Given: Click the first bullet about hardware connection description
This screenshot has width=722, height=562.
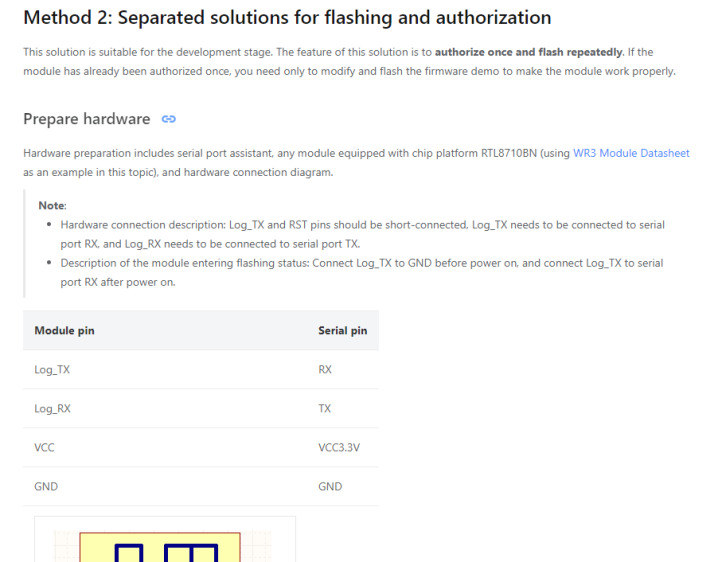Looking at the screenshot, I should [x=363, y=234].
